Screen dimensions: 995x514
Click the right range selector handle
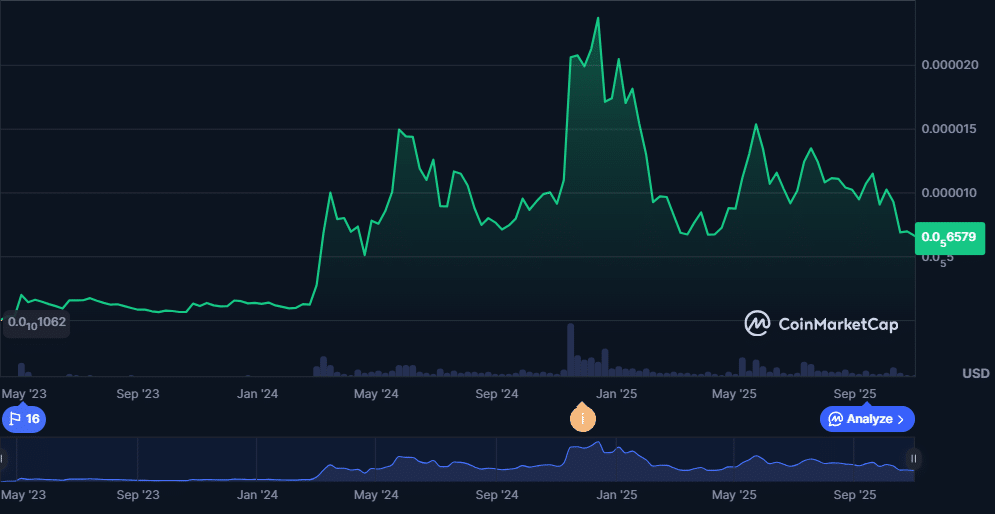point(913,459)
